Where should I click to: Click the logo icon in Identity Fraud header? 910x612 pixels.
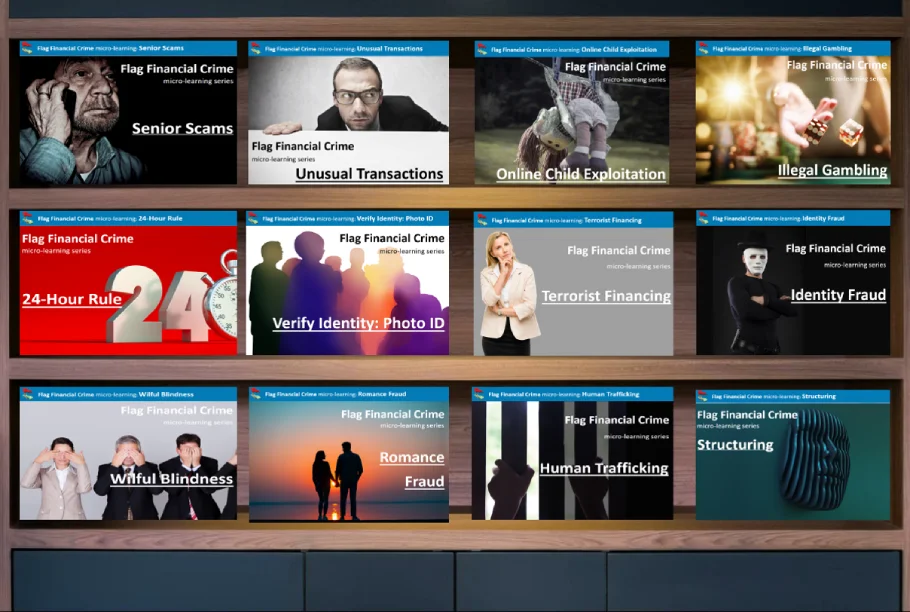pyautogui.click(x=703, y=218)
